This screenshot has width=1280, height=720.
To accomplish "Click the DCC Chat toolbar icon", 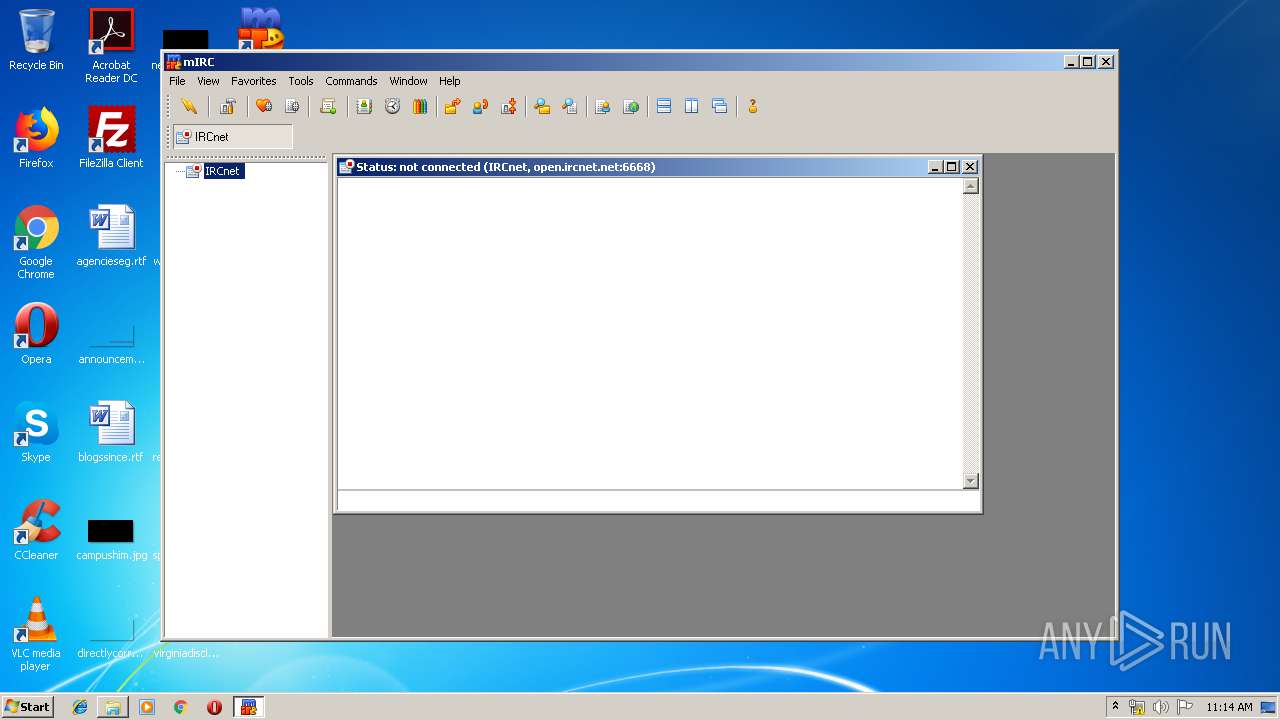I will [480, 107].
